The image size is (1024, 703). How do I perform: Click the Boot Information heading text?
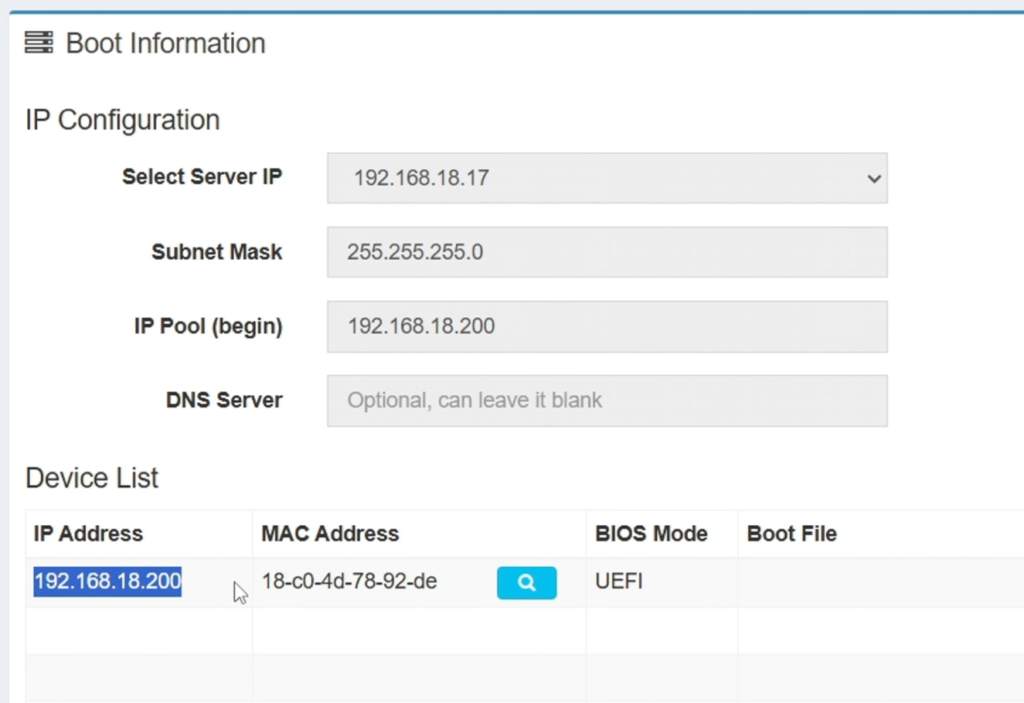click(x=165, y=42)
